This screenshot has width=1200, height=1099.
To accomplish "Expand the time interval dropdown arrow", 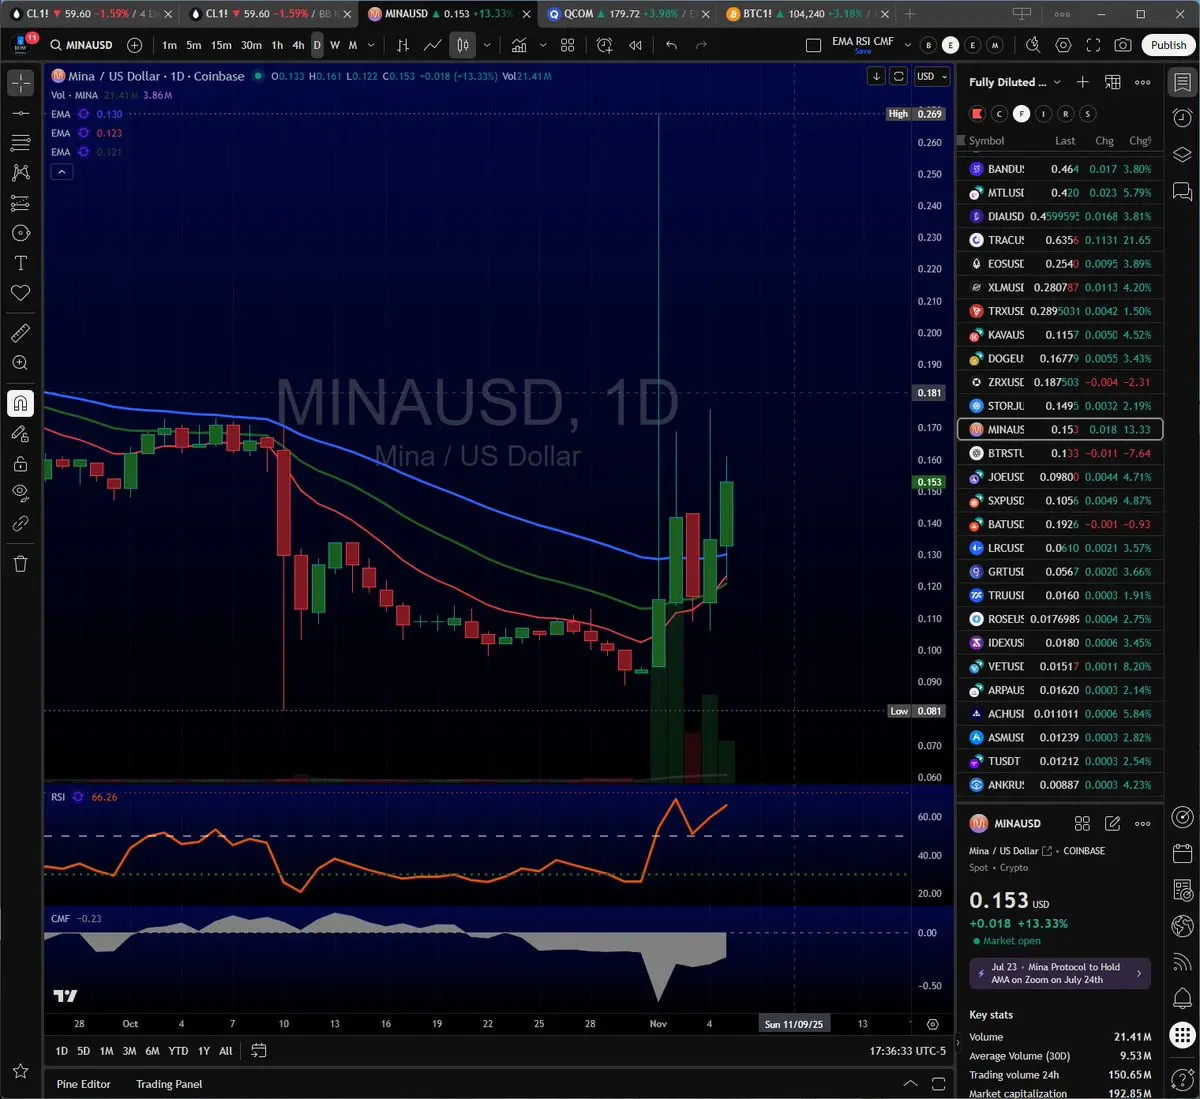I will pos(371,45).
